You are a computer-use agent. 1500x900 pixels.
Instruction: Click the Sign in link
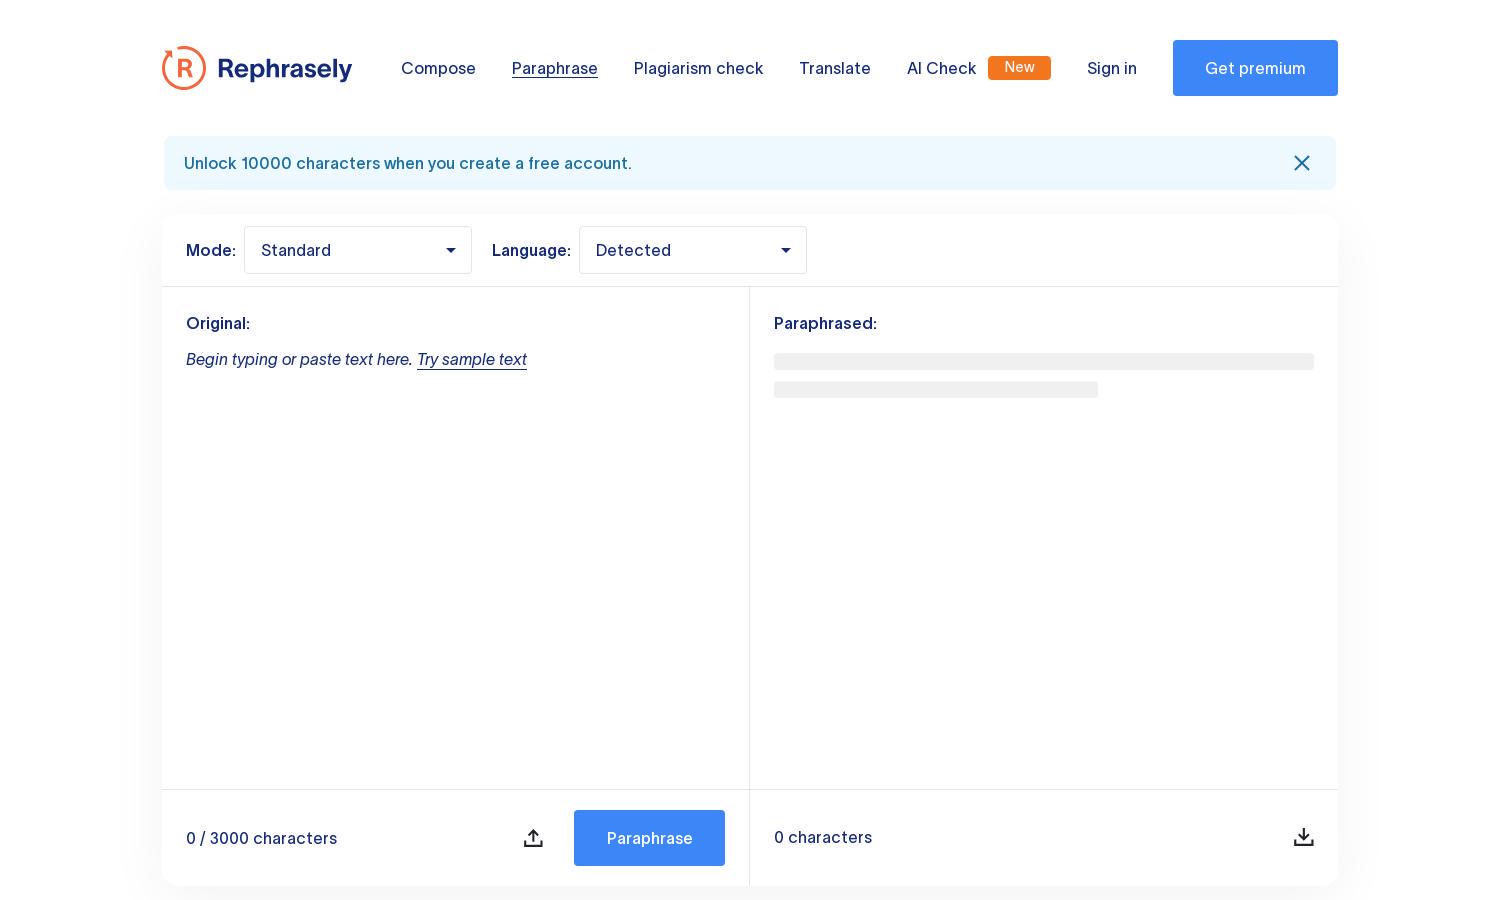click(1112, 68)
